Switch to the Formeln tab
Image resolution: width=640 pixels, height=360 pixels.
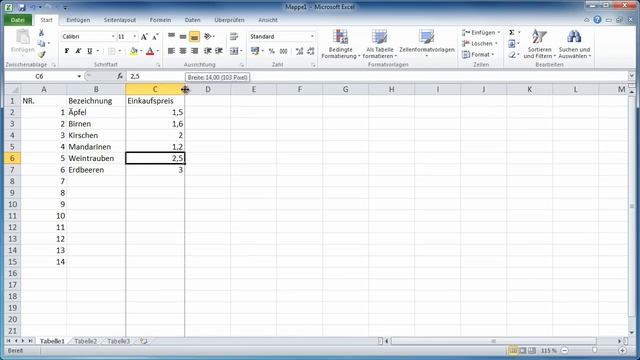pyautogui.click(x=160, y=20)
